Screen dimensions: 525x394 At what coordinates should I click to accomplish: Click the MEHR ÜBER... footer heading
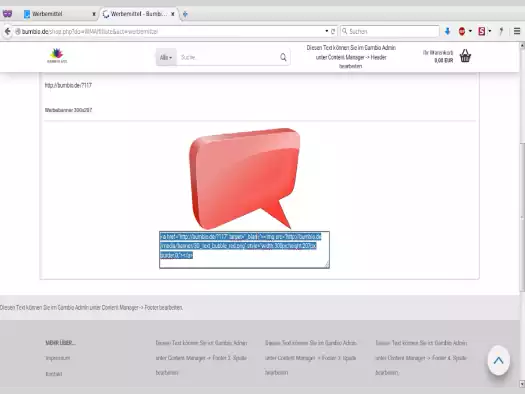(x=61, y=343)
